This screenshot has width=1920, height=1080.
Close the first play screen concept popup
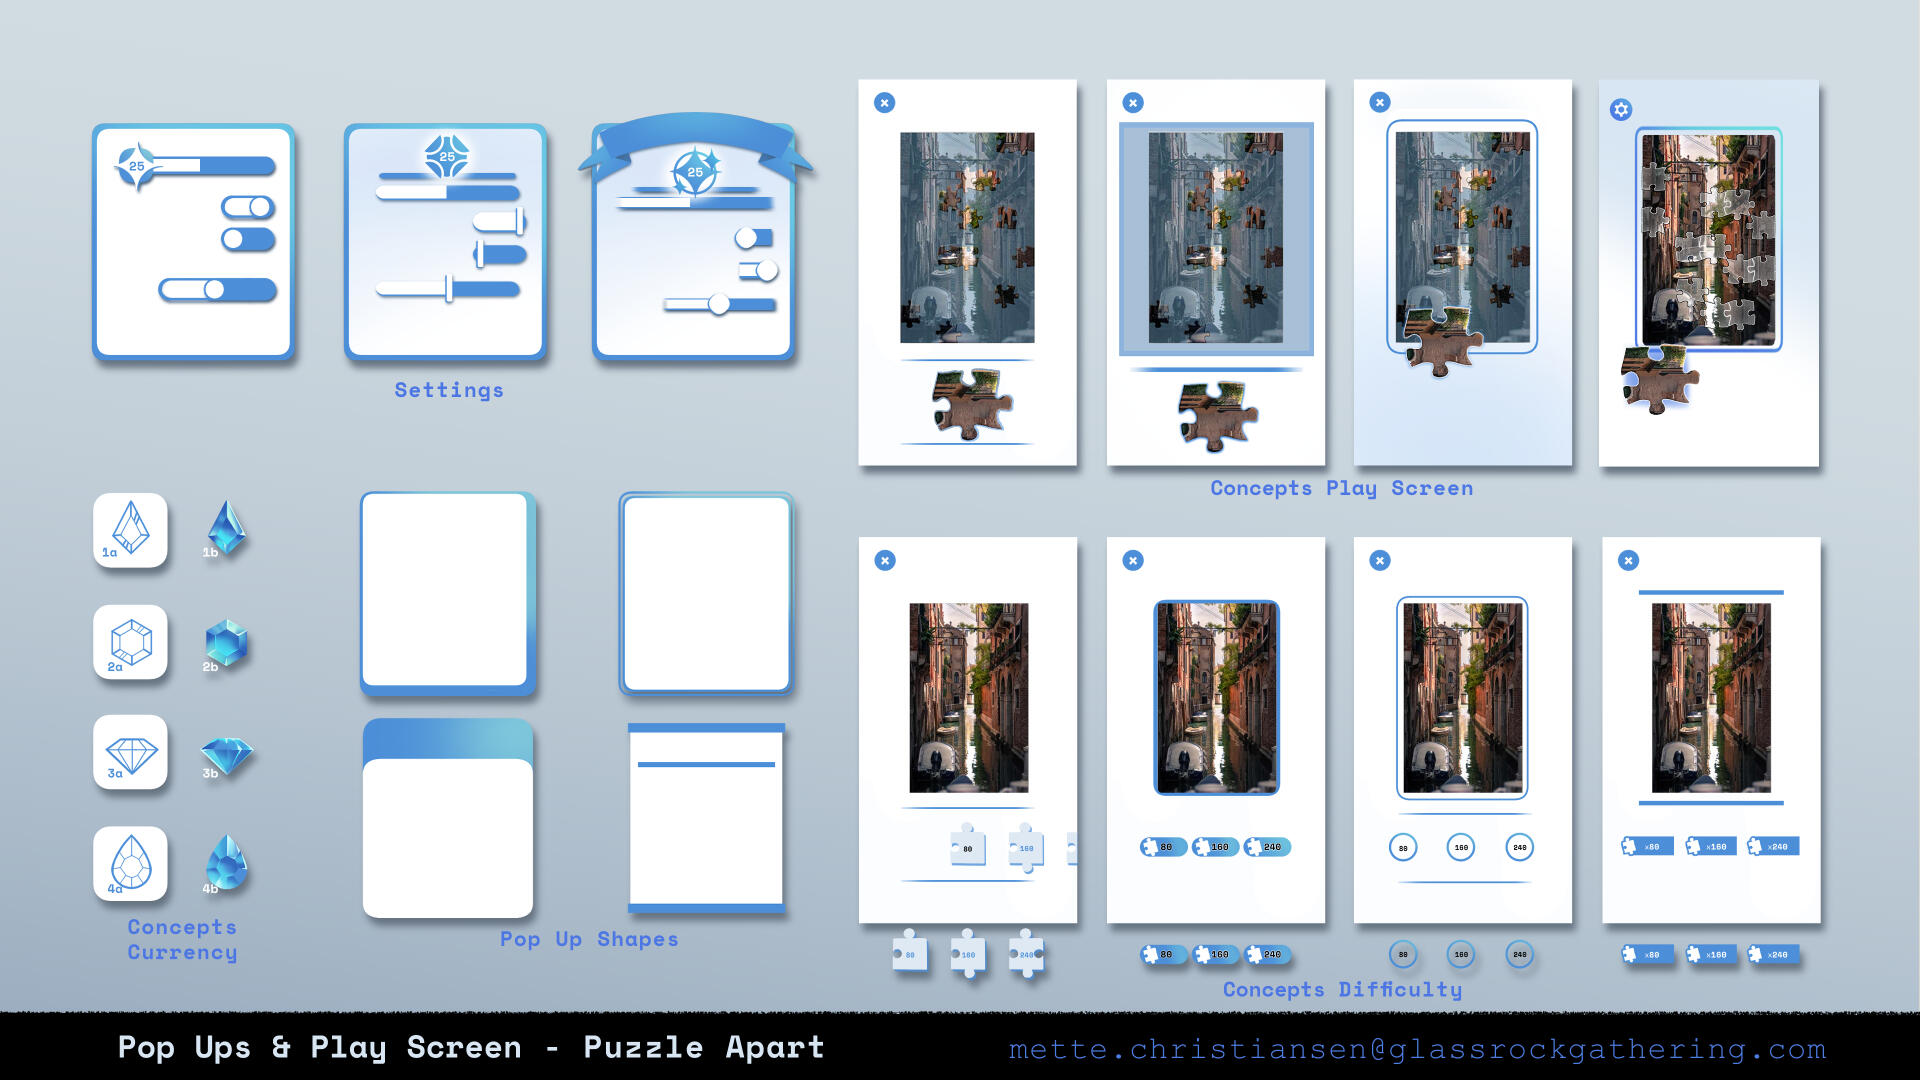coord(884,102)
